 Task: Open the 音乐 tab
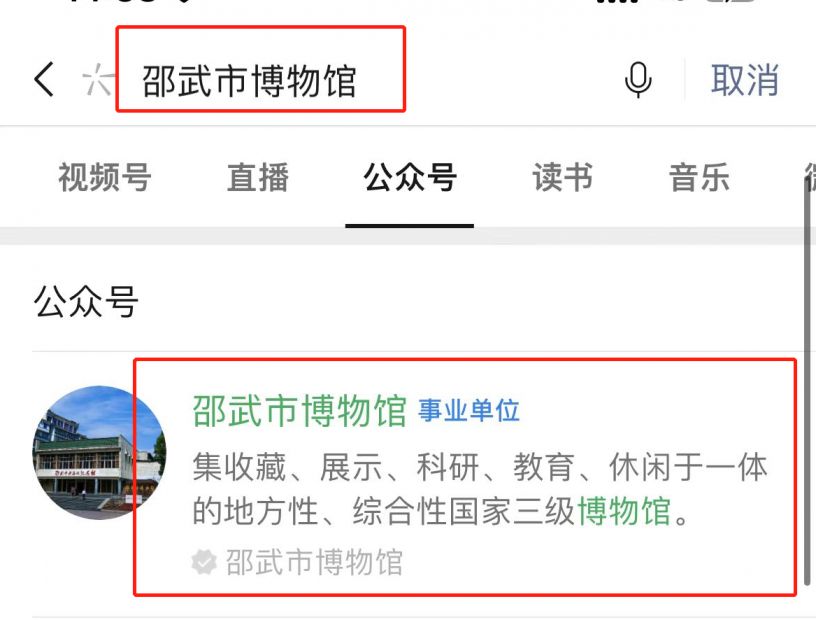tap(699, 178)
